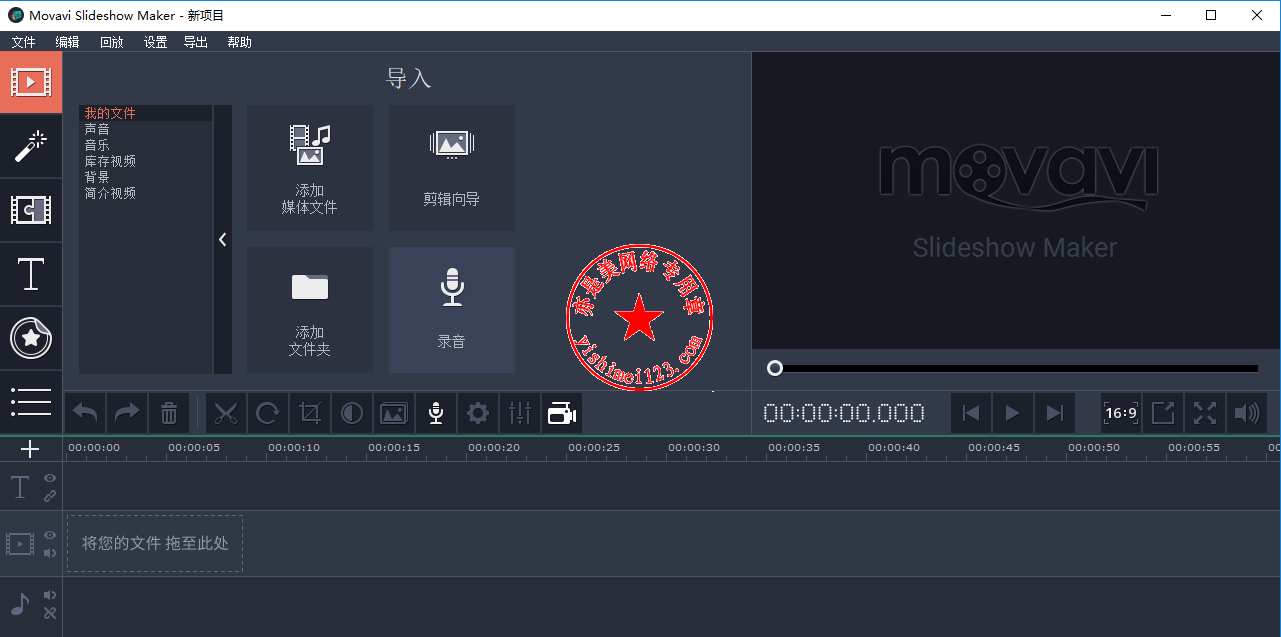This screenshot has width=1281, height=637.
Task: Open the 回放 menu
Action: [x=112, y=42]
